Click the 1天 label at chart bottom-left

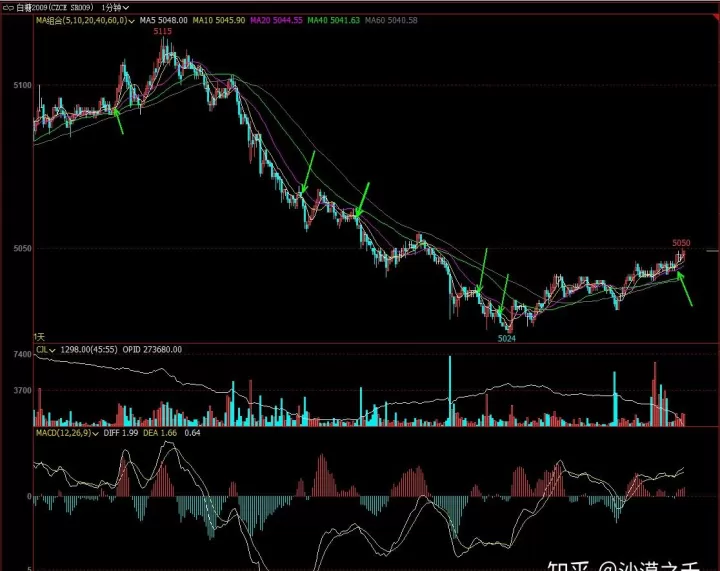[39, 337]
